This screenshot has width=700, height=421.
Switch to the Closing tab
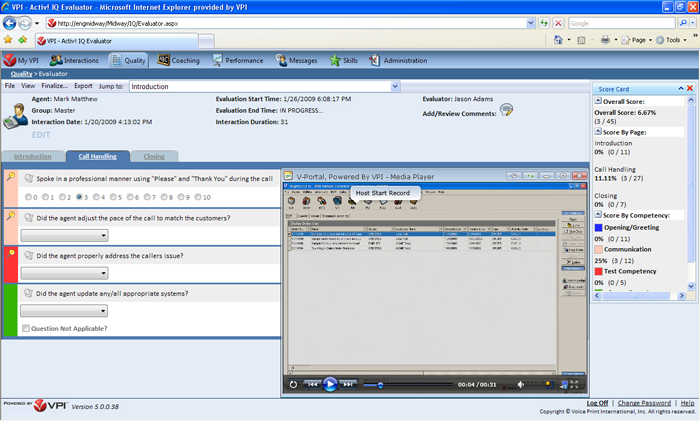(154, 157)
